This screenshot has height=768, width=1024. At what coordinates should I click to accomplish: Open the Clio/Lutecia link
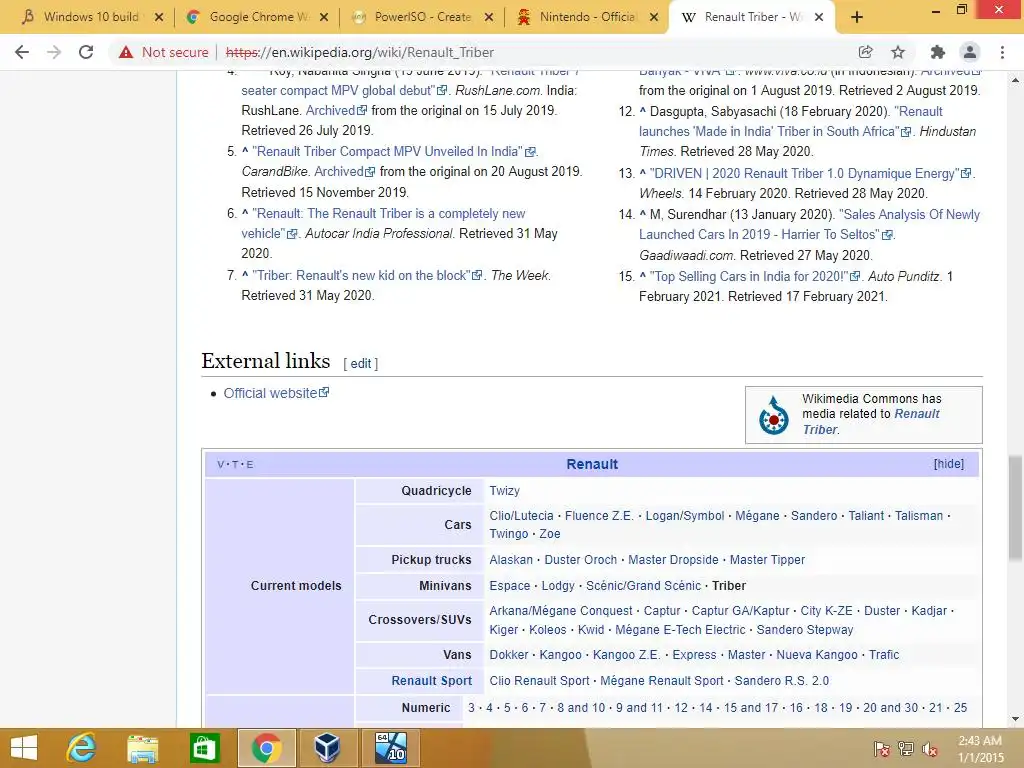point(521,516)
